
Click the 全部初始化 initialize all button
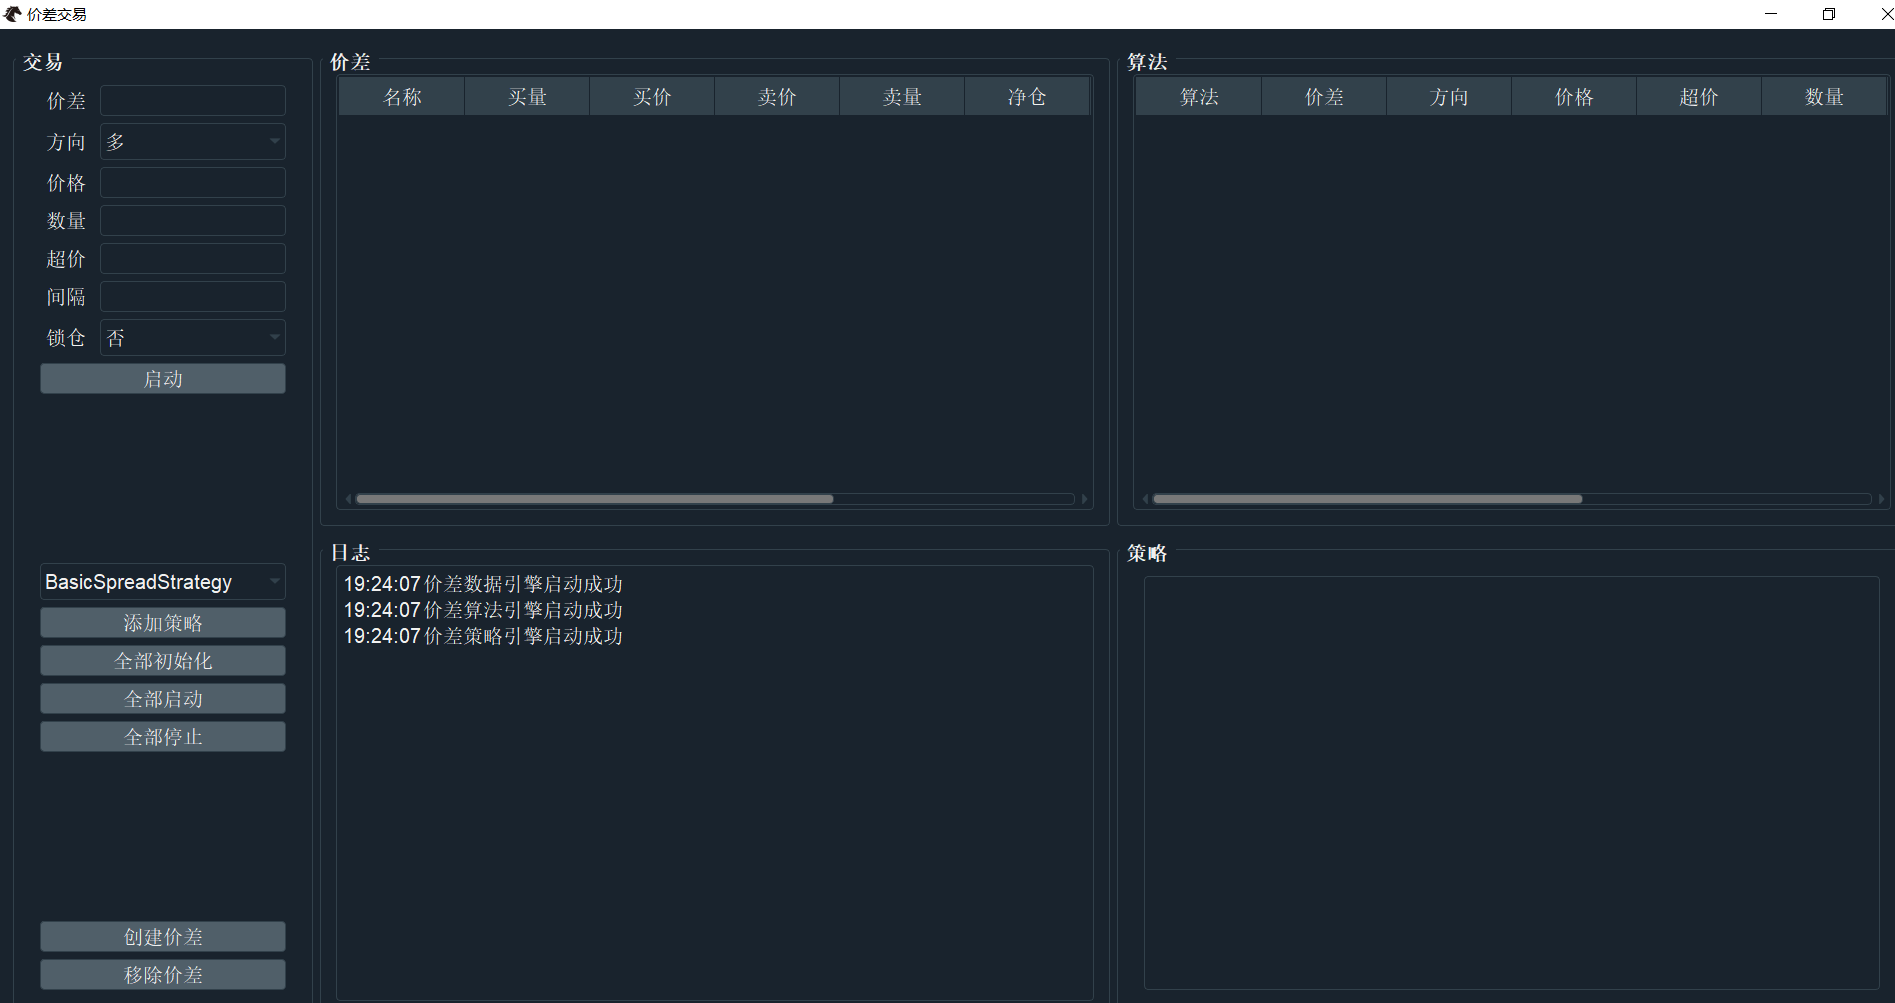(x=162, y=660)
